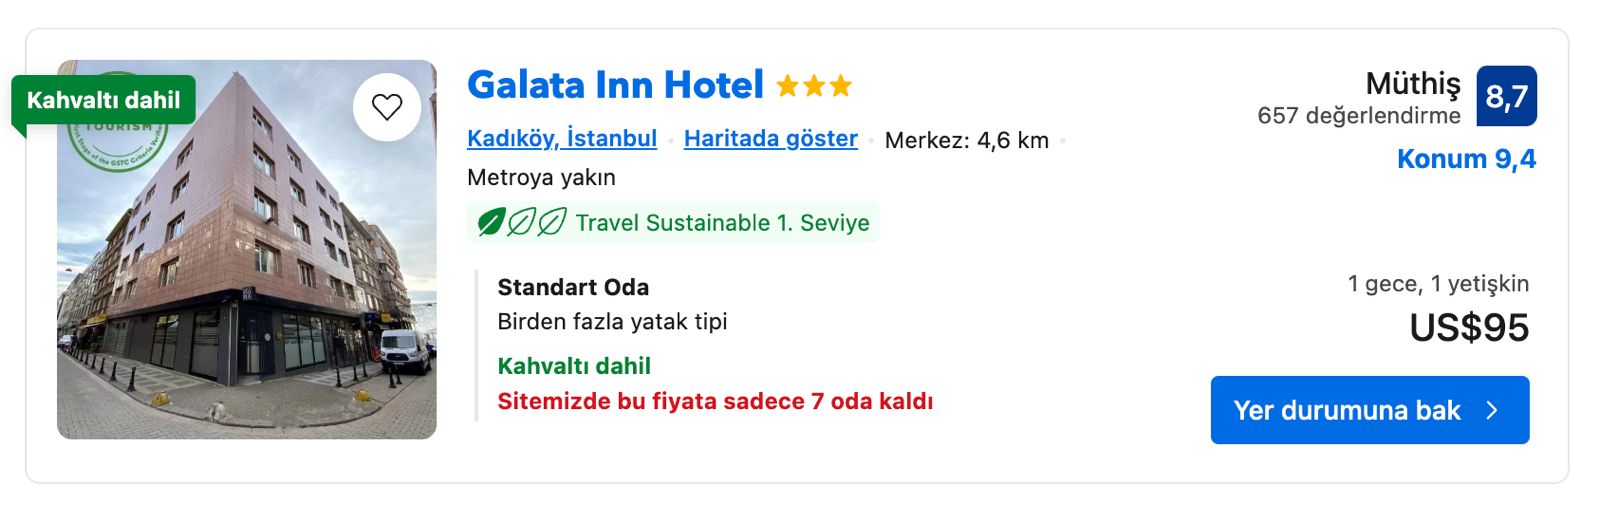
Task: Click the US$95 price
Action: coord(1469,328)
